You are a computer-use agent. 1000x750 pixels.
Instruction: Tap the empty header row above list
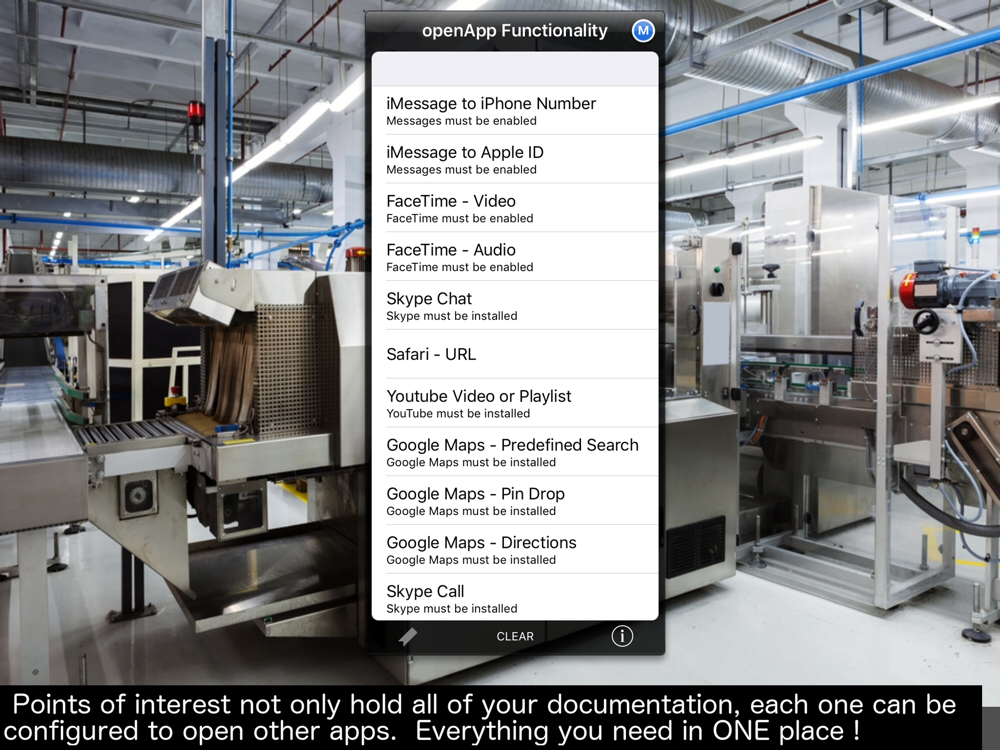(515, 69)
